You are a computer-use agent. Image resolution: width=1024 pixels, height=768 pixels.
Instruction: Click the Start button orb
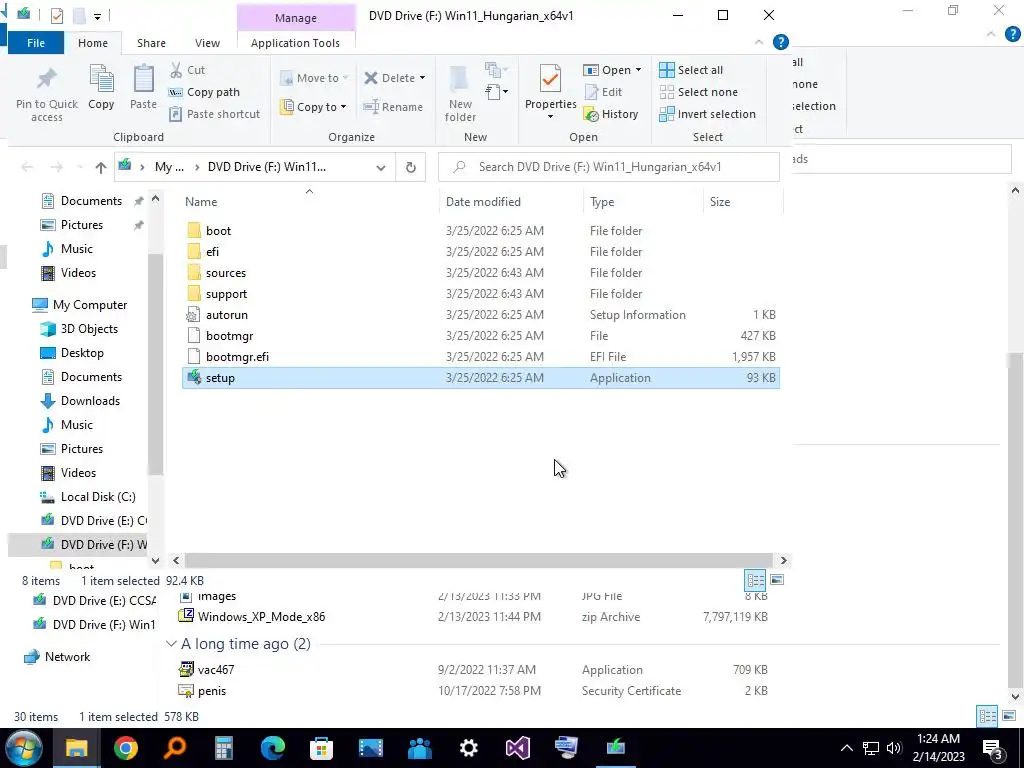pos(24,748)
